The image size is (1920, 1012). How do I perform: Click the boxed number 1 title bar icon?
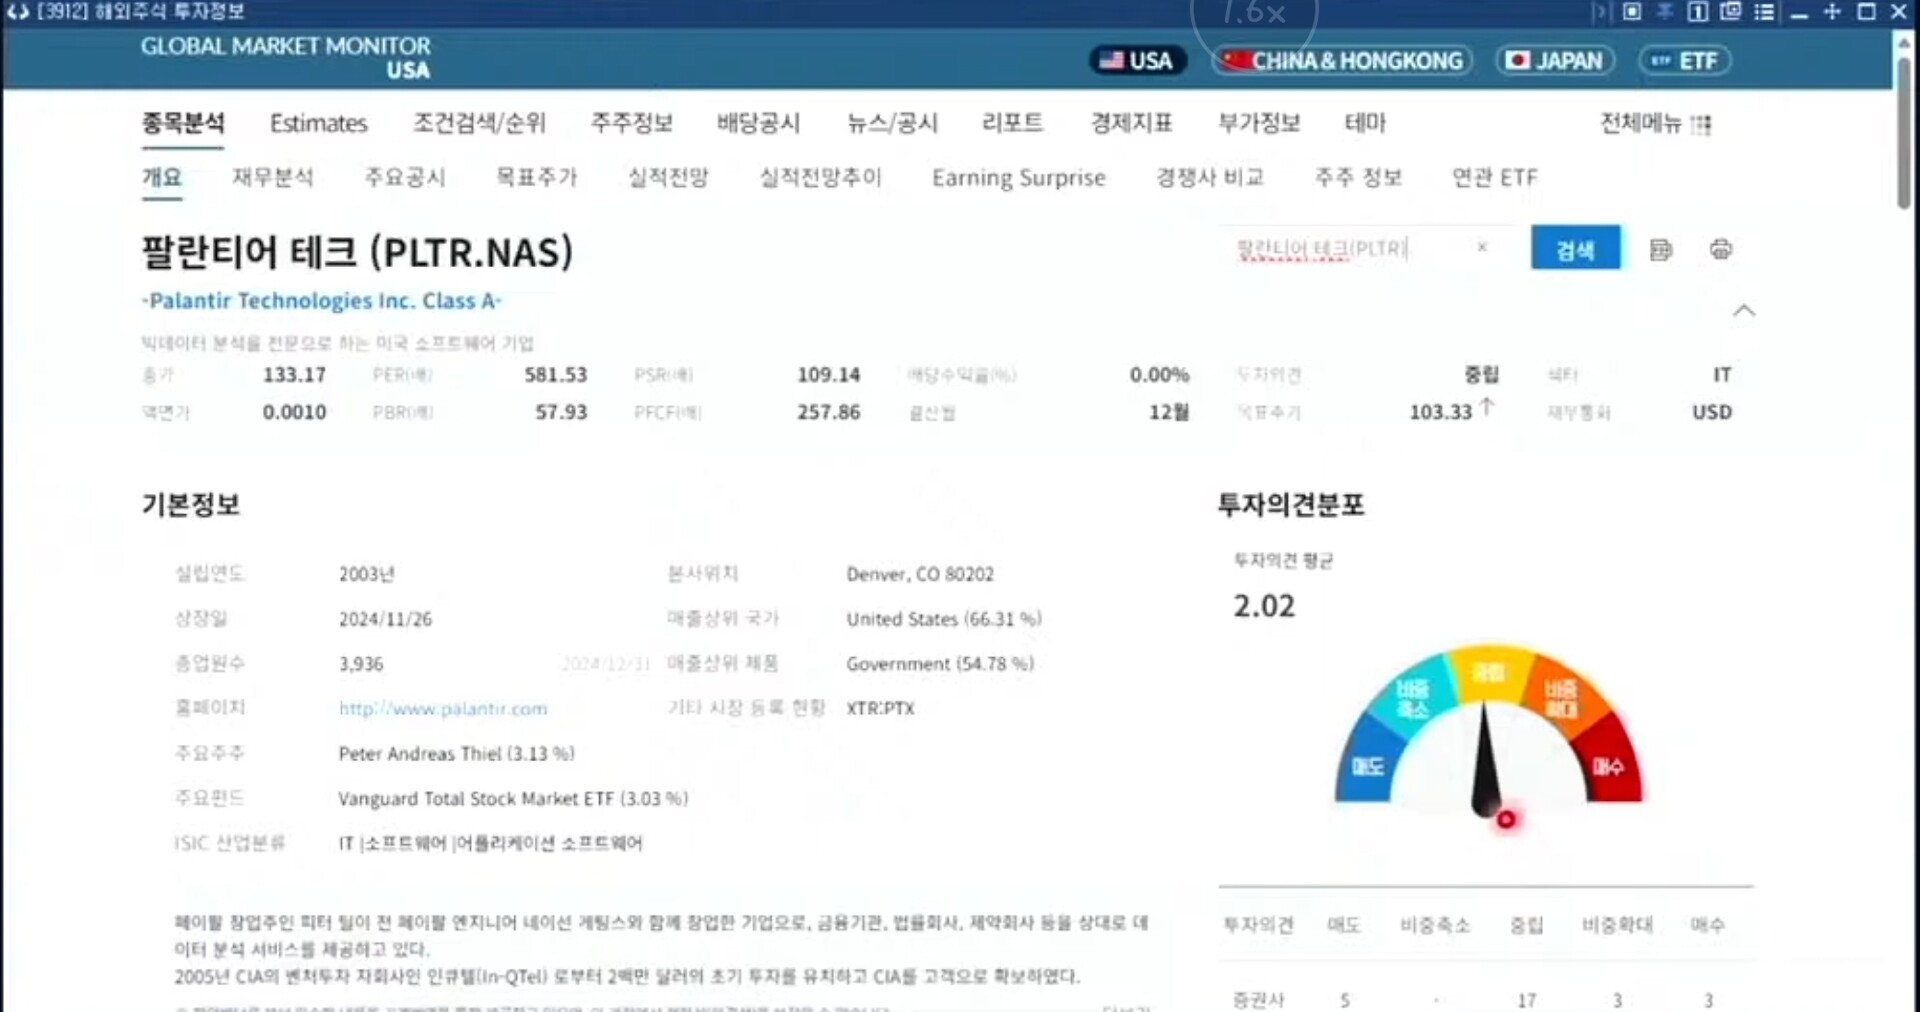(x=1698, y=11)
